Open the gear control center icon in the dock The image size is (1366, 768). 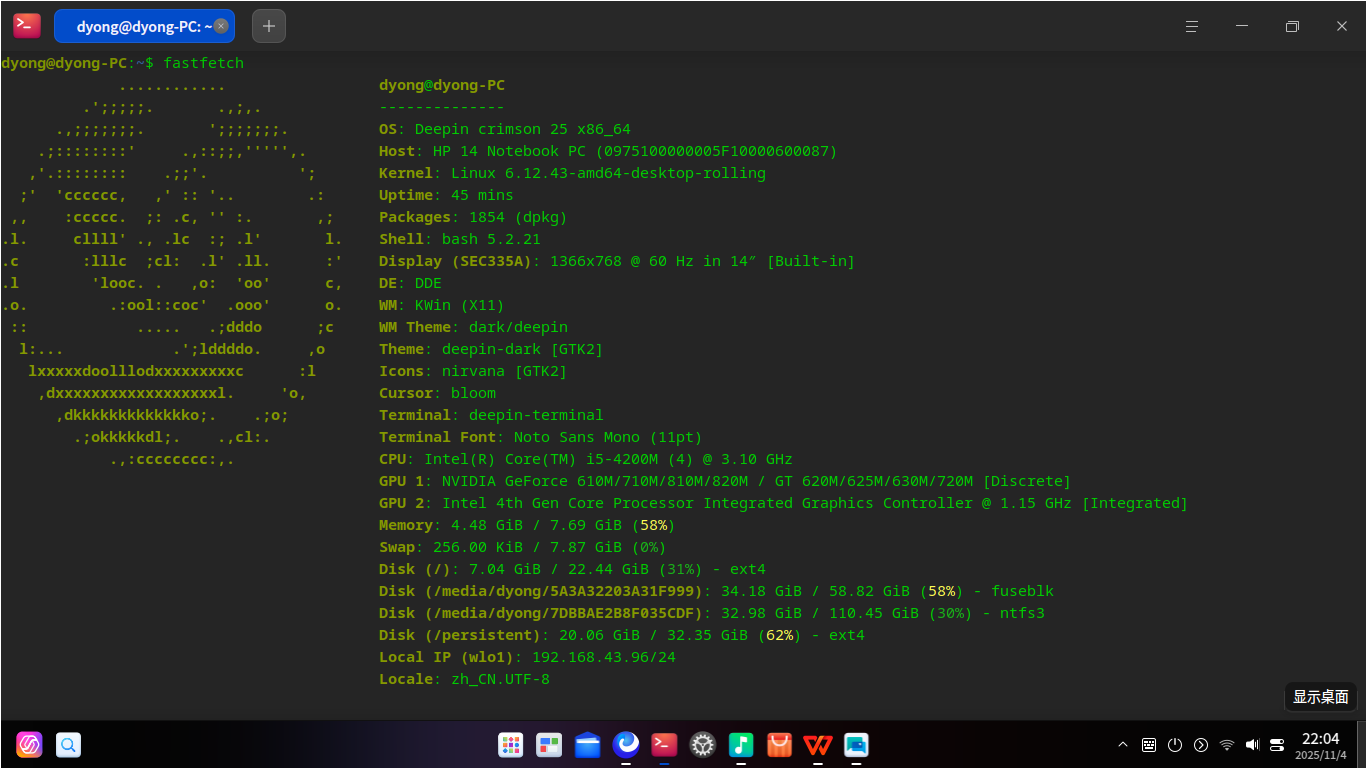tap(703, 745)
